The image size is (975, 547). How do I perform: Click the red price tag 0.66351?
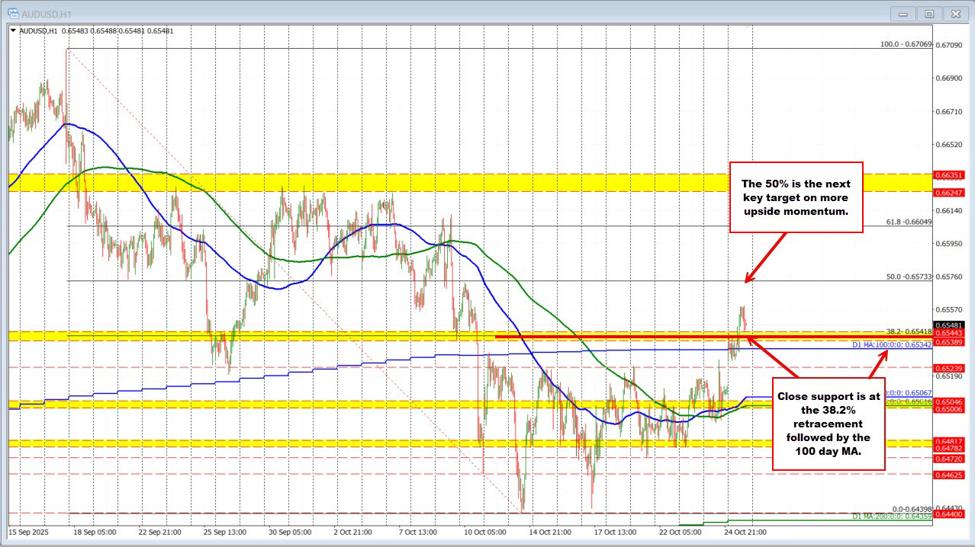tap(950, 175)
